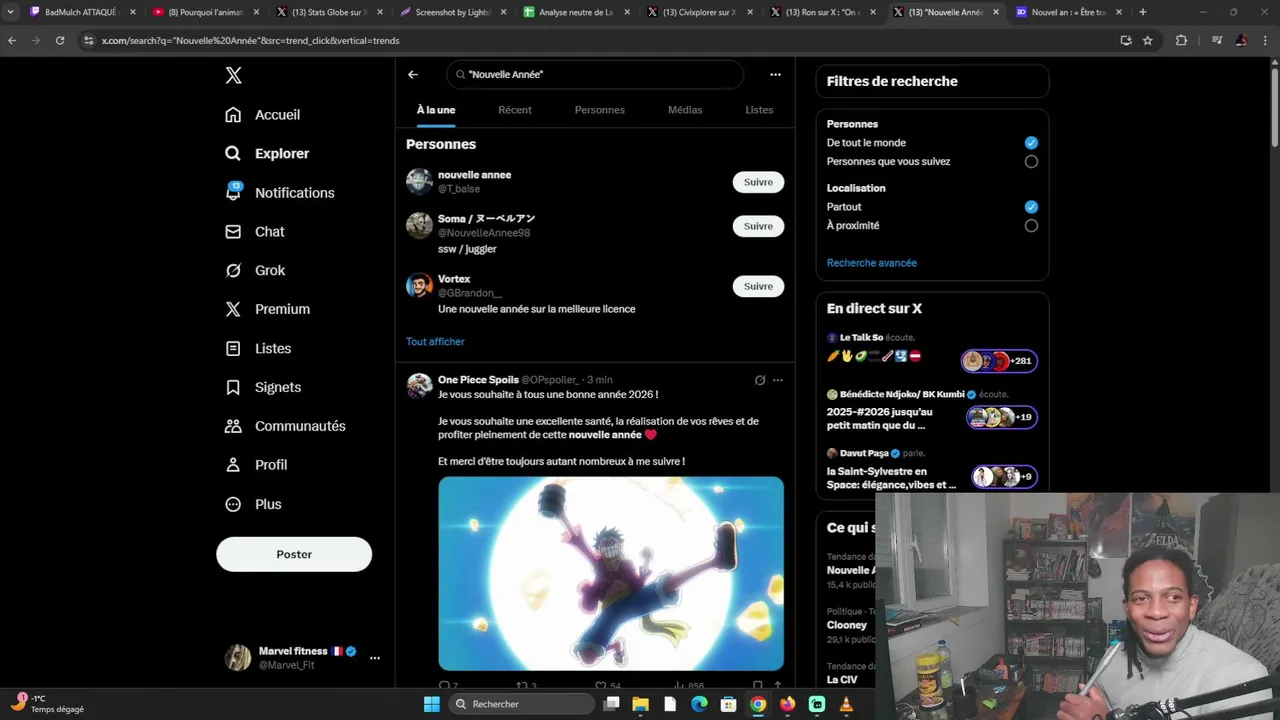Click the X logo at top of sidebar
This screenshot has height=720, width=1280.
[233, 76]
